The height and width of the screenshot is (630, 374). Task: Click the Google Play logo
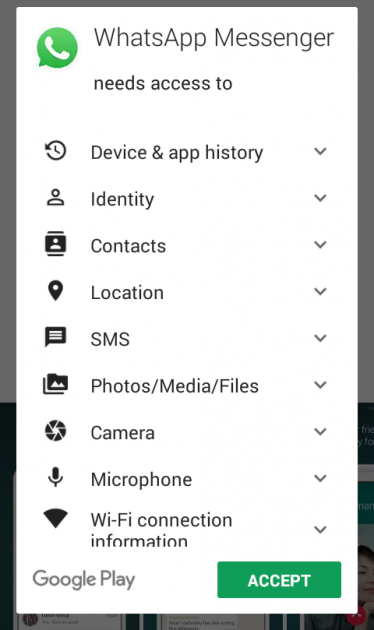coord(84,579)
